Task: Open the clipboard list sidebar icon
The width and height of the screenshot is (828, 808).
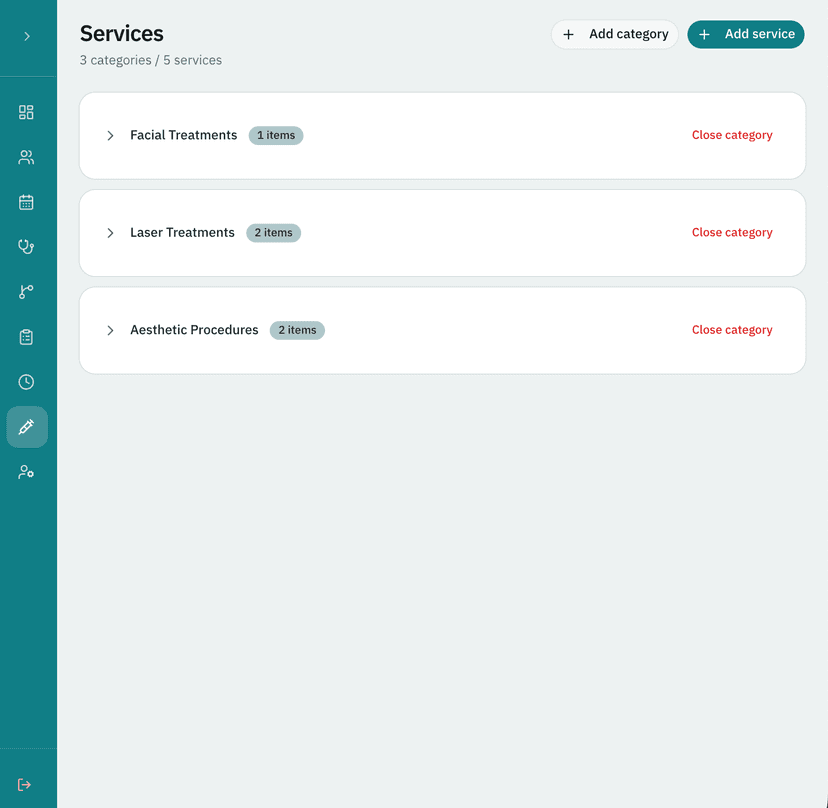Action: 26,337
